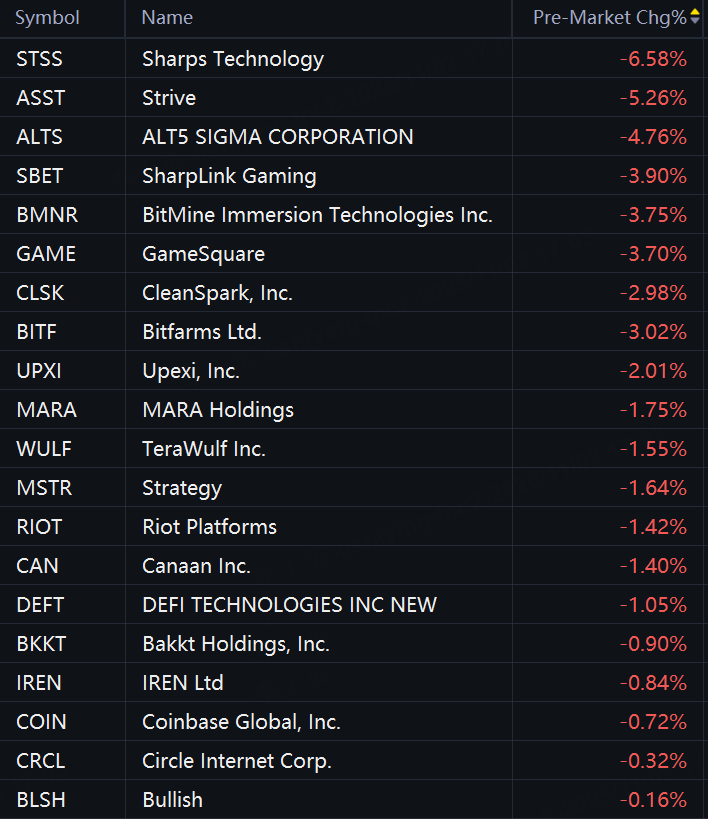Click the sort arrow beside Pre-Market Chg%
This screenshot has width=708, height=819.
[696, 18]
